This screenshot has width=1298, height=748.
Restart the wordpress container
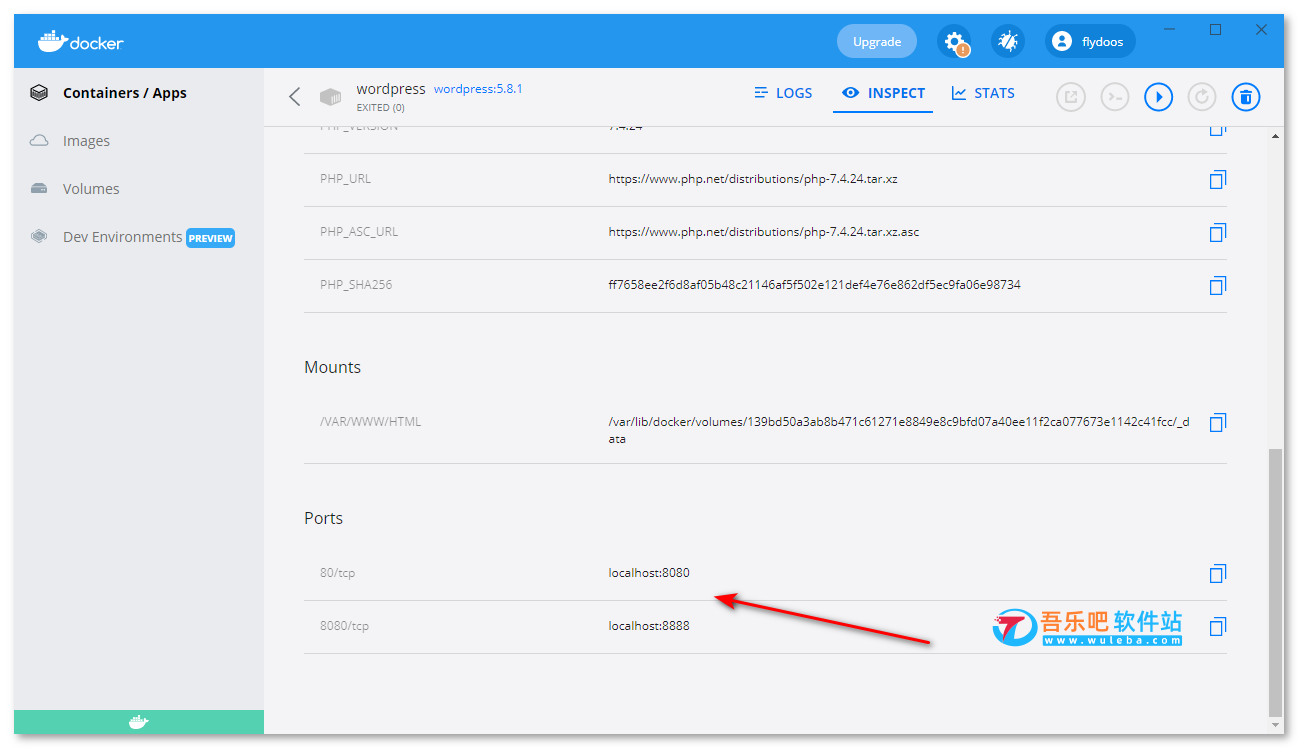(1202, 97)
